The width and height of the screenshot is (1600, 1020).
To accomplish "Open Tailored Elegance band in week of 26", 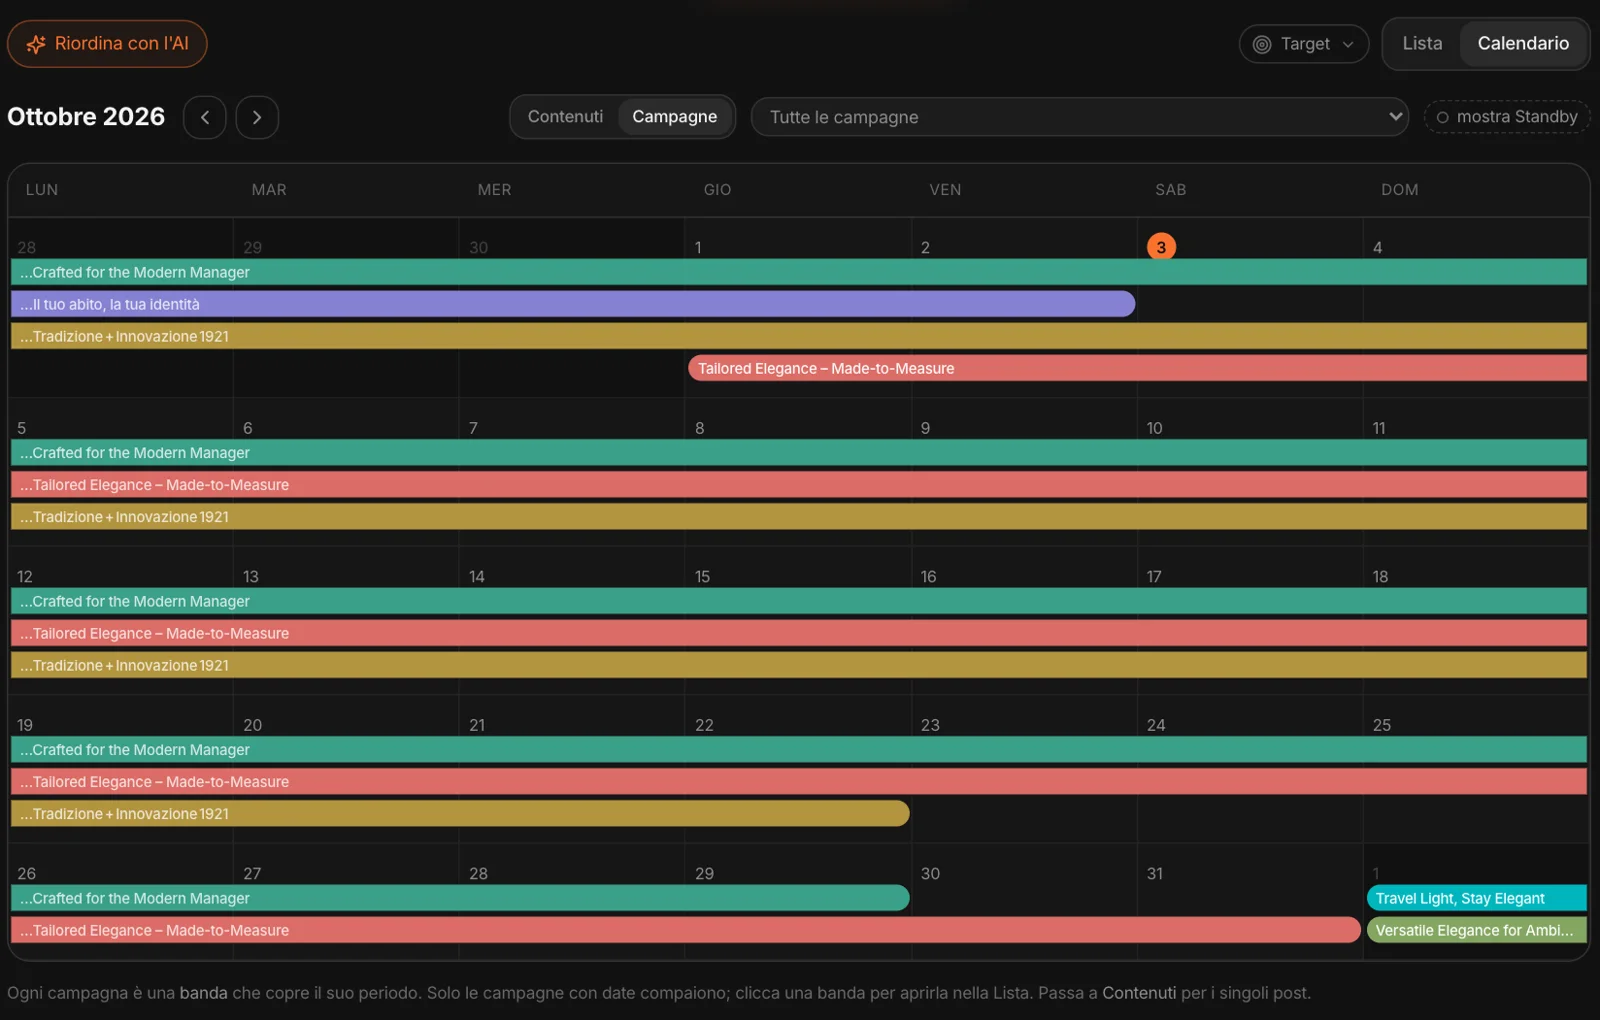I will tap(686, 930).
